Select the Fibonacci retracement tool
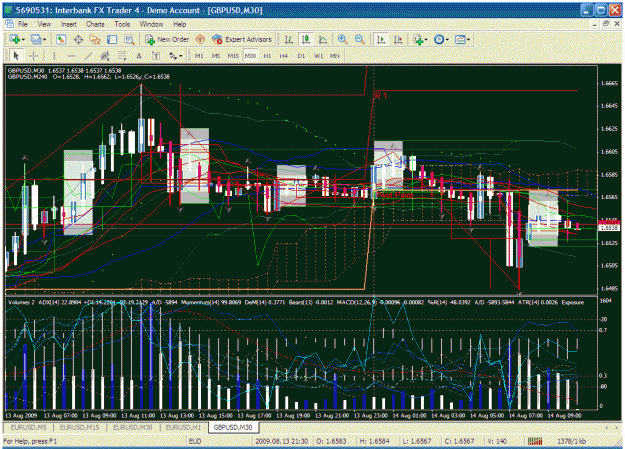625x449 pixels. 122,56
